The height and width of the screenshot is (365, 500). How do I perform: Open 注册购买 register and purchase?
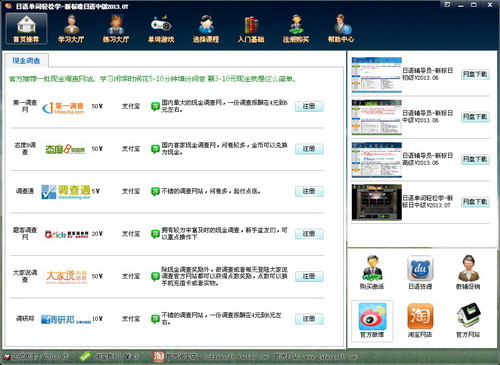click(296, 29)
